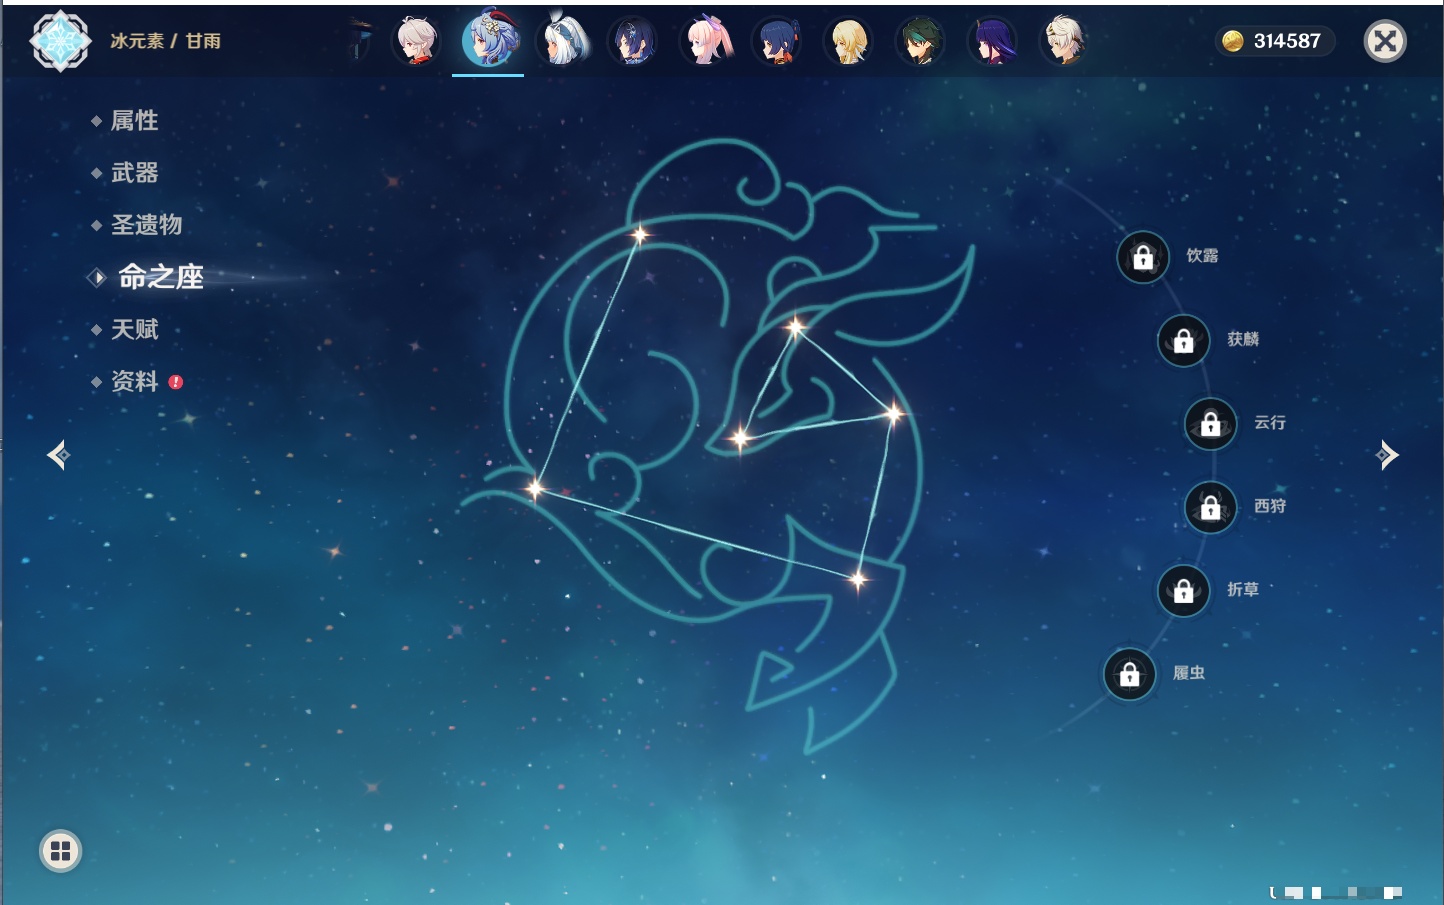Click the Mora balance 314587
This screenshot has height=905, width=1444.
(1287, 41)
